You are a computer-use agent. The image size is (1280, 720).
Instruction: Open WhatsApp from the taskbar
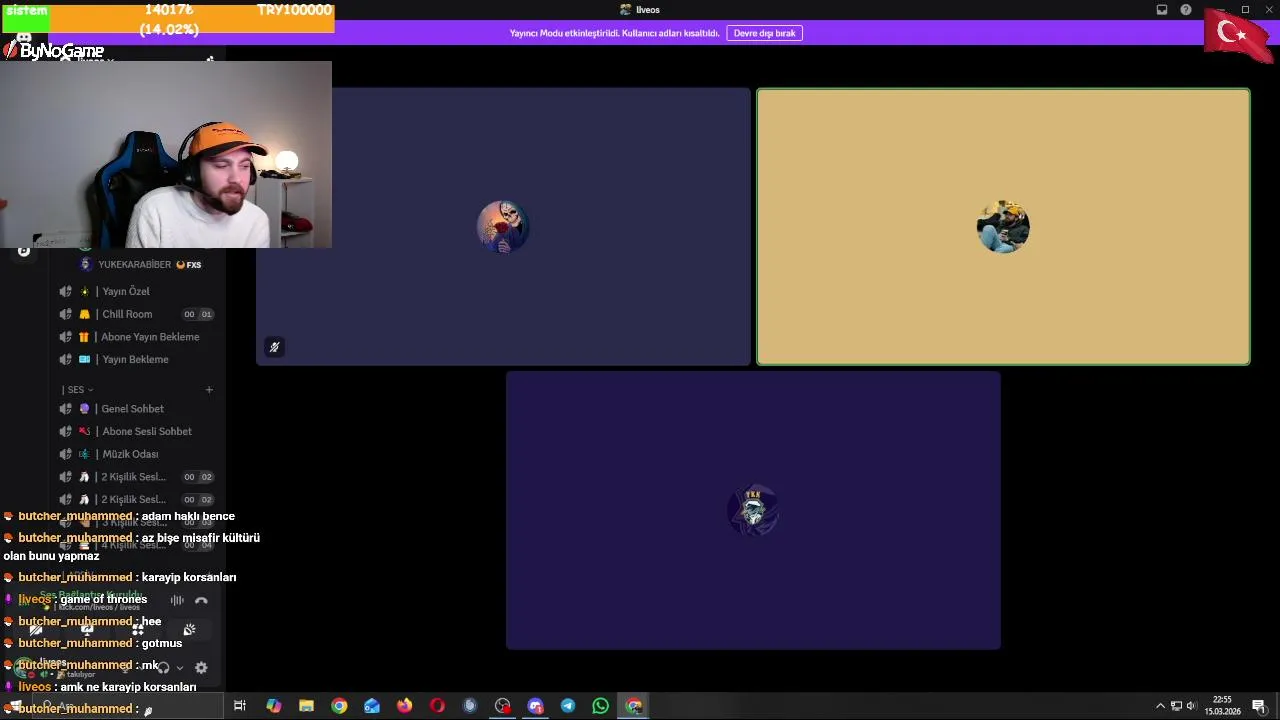pos(600,706)
